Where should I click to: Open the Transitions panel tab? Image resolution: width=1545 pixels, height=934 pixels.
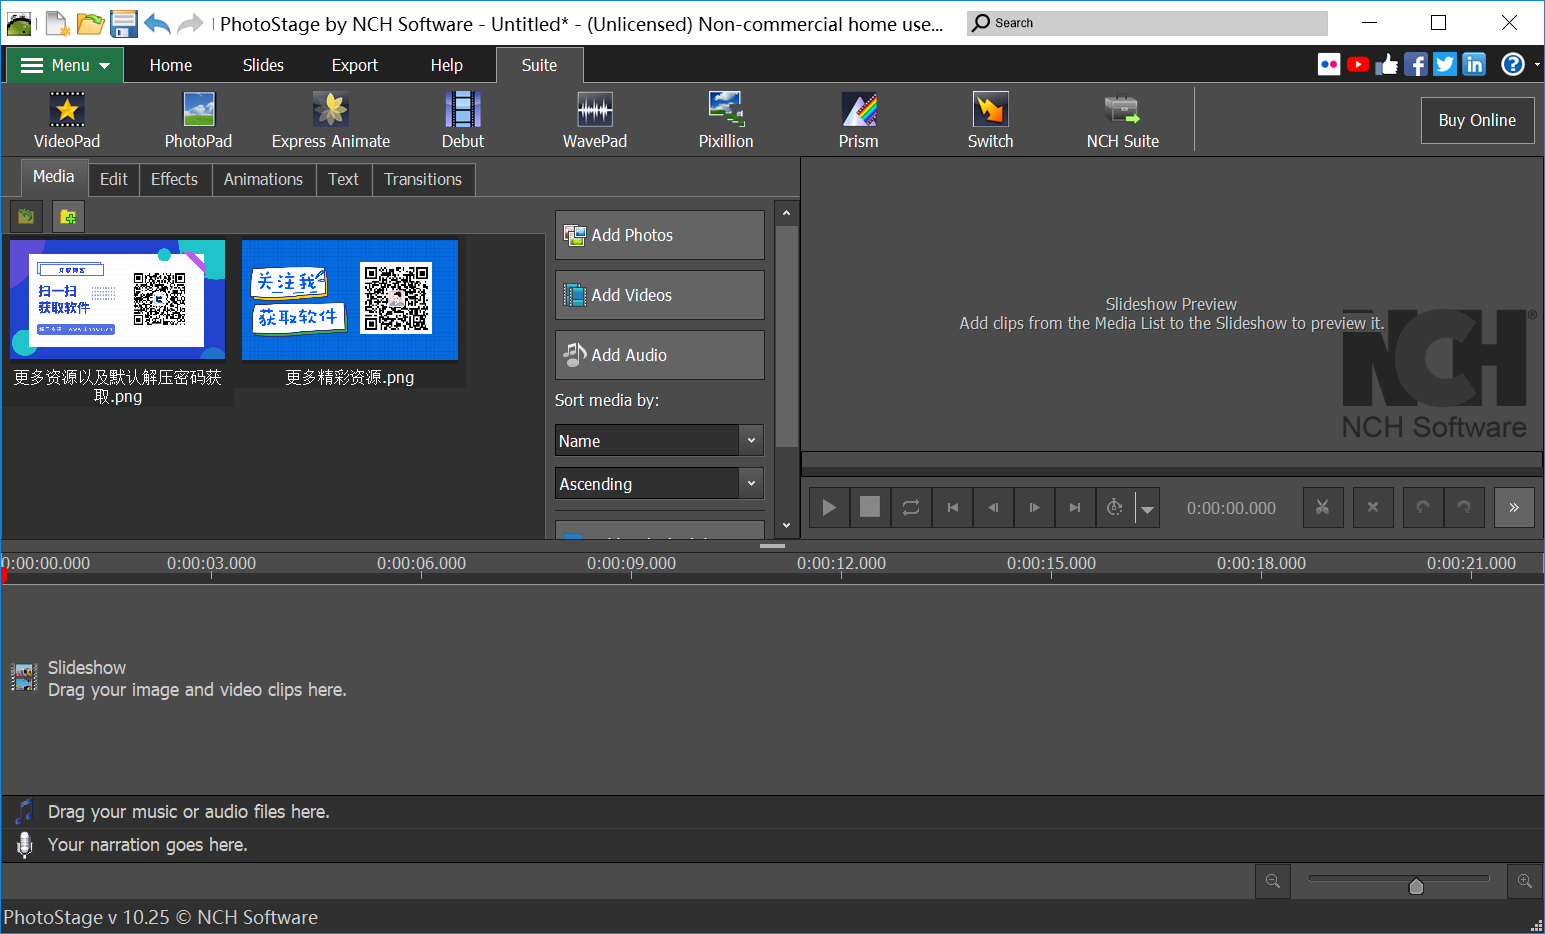point(423,179)
